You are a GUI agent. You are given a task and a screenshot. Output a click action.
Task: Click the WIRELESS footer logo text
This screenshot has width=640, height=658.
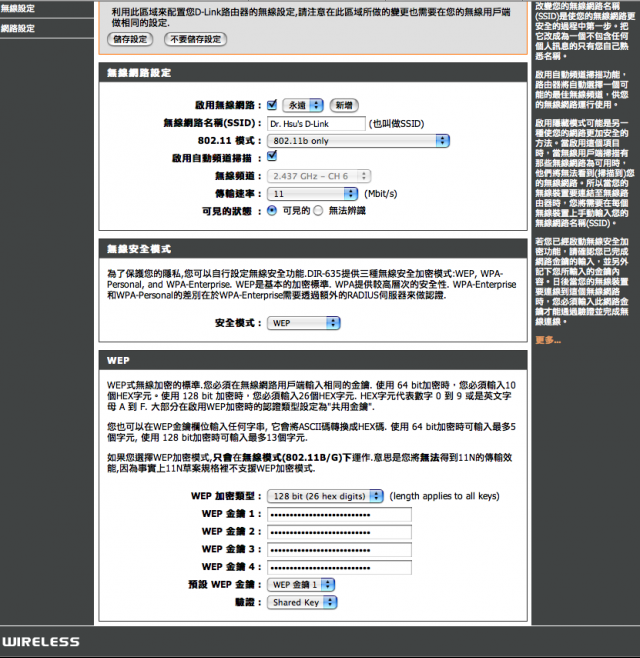pyautogui.click(x=41, y=642)
